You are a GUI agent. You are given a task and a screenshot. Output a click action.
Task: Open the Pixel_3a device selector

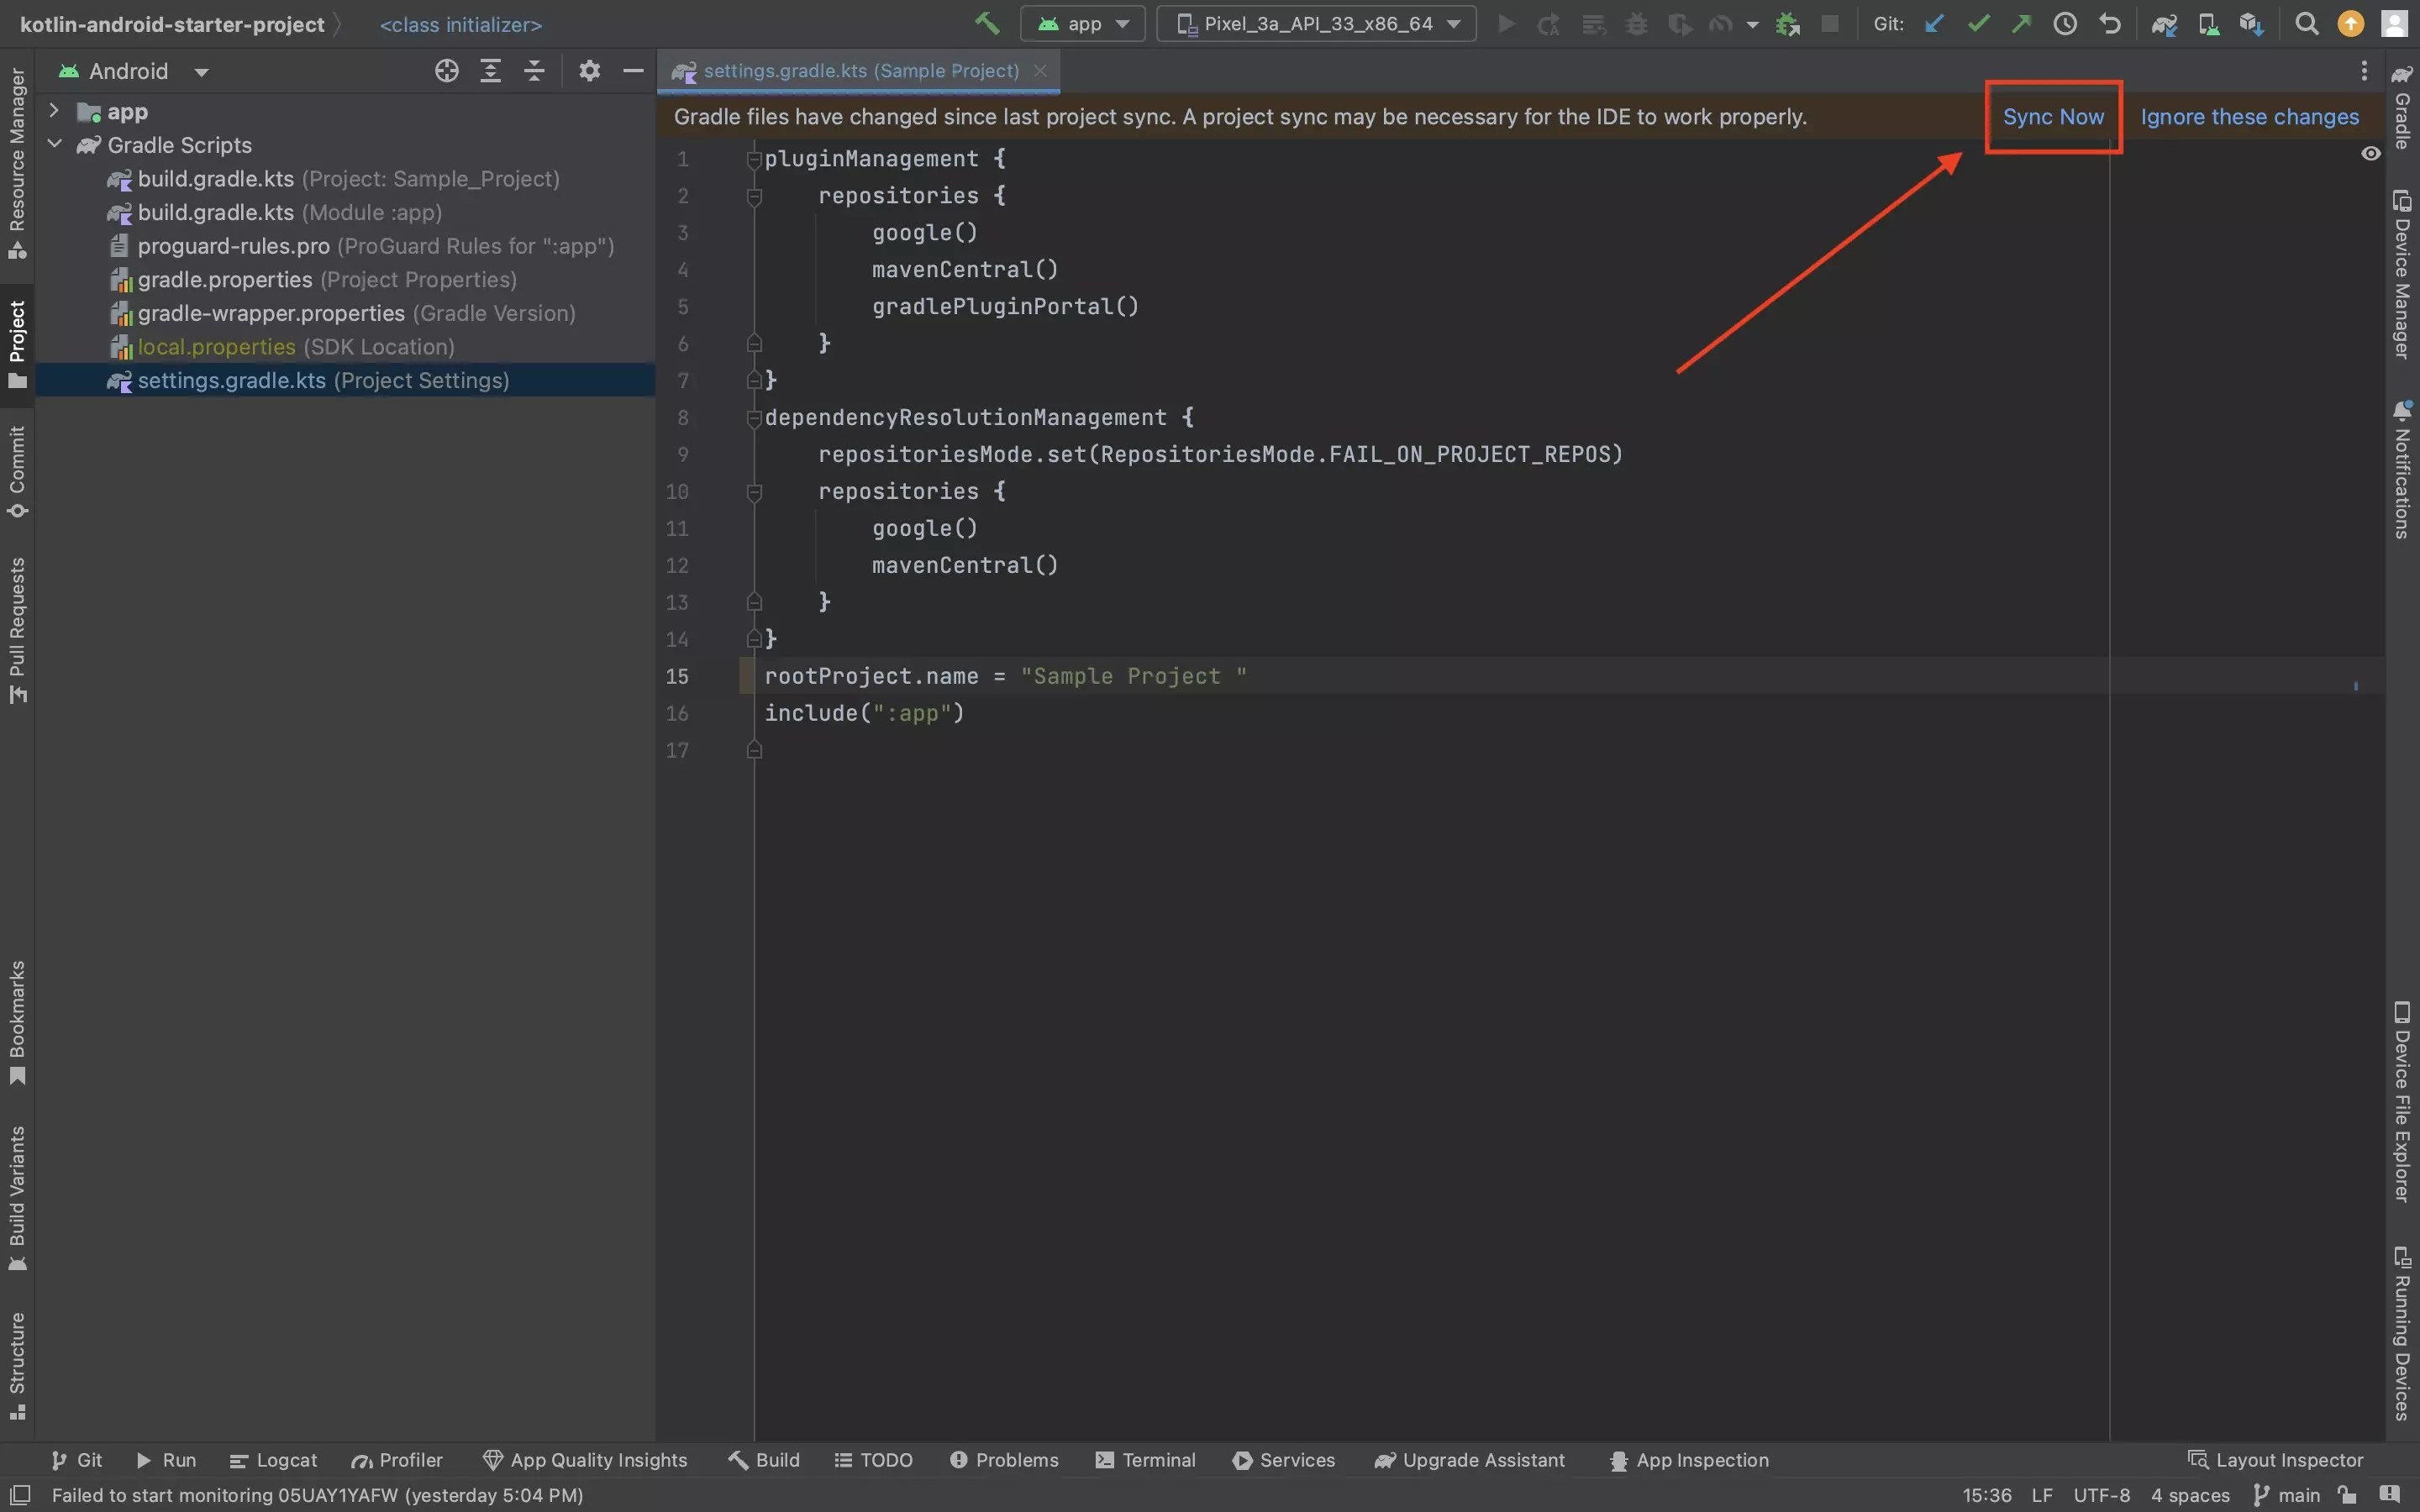click(1315, 23)
